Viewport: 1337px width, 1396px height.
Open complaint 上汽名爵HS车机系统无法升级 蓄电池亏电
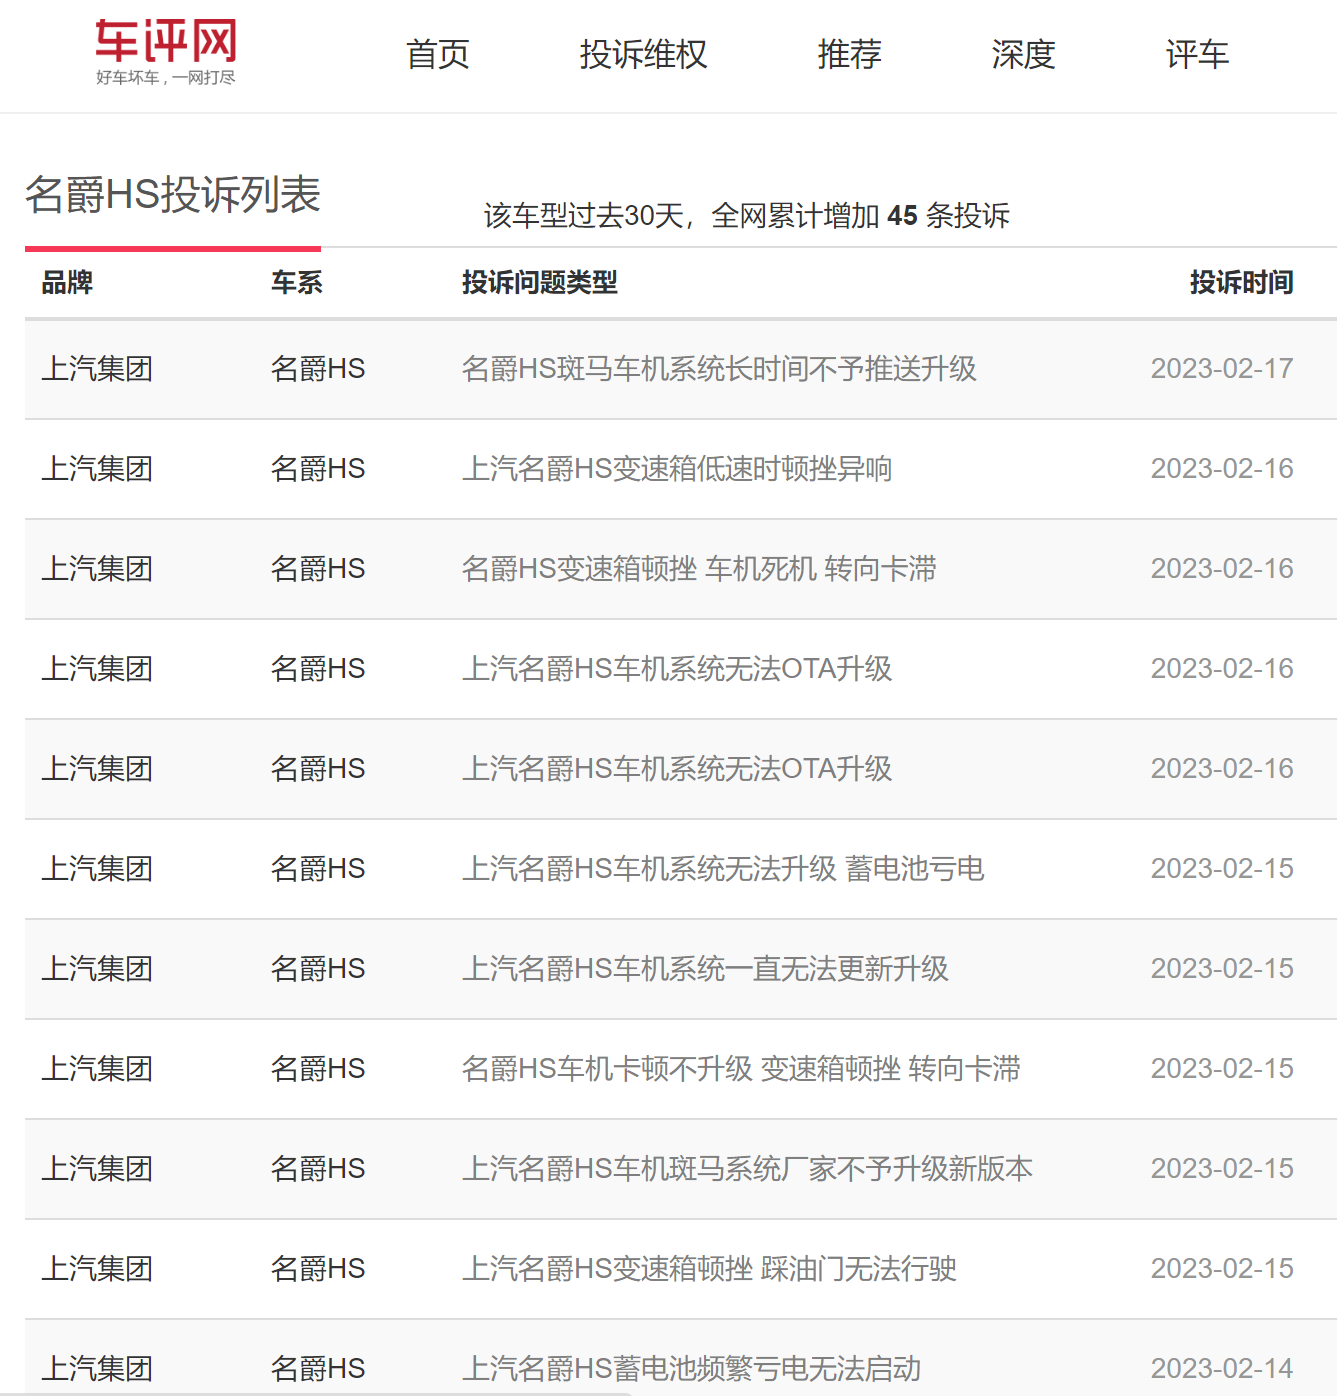click(723, 869)
